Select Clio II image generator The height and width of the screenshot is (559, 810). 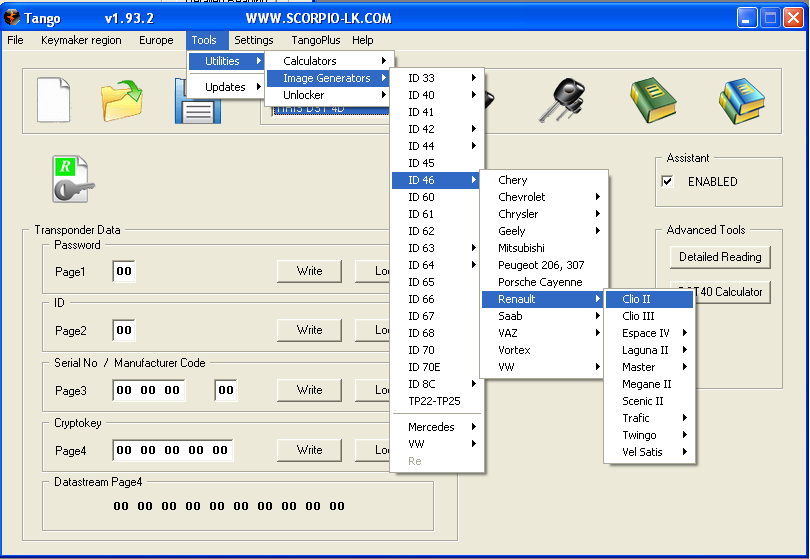click(x=649, y=299)
